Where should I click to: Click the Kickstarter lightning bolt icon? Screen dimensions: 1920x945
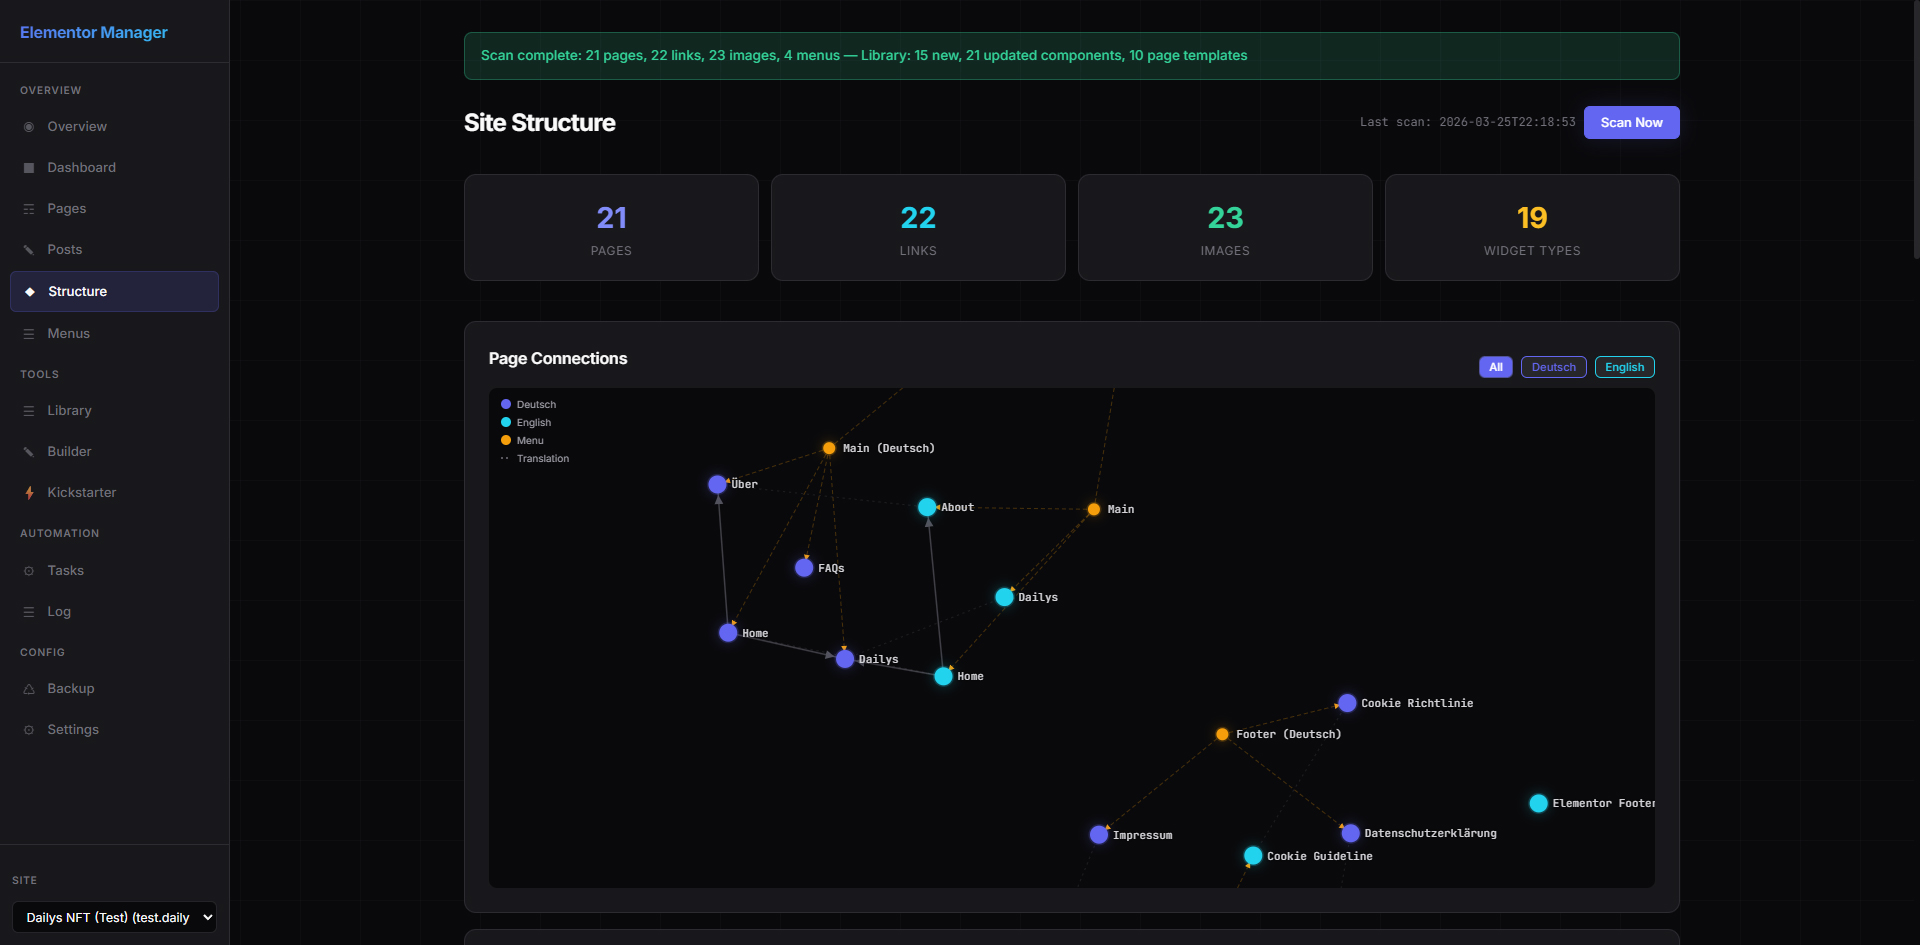point(29,493)
